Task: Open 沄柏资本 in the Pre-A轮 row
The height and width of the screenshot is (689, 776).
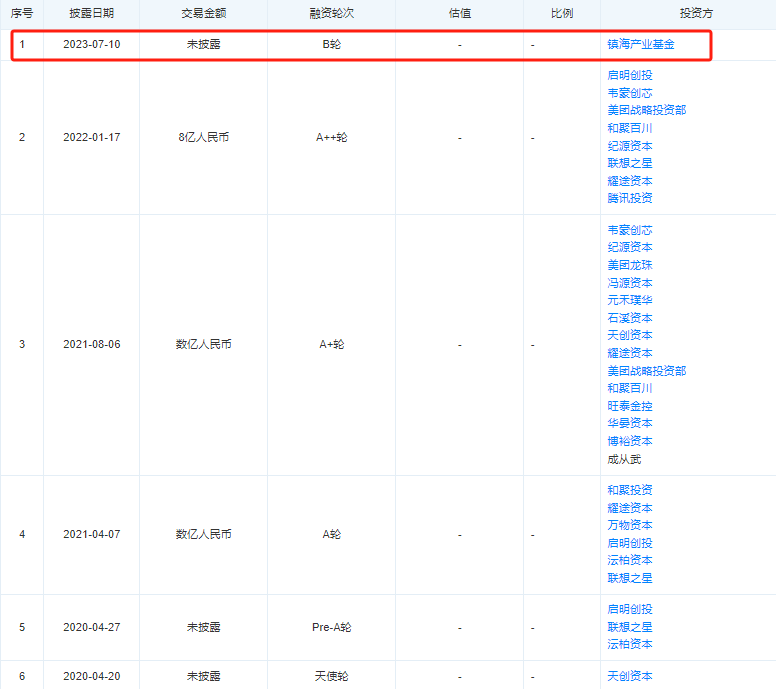Action: [630, 645]
